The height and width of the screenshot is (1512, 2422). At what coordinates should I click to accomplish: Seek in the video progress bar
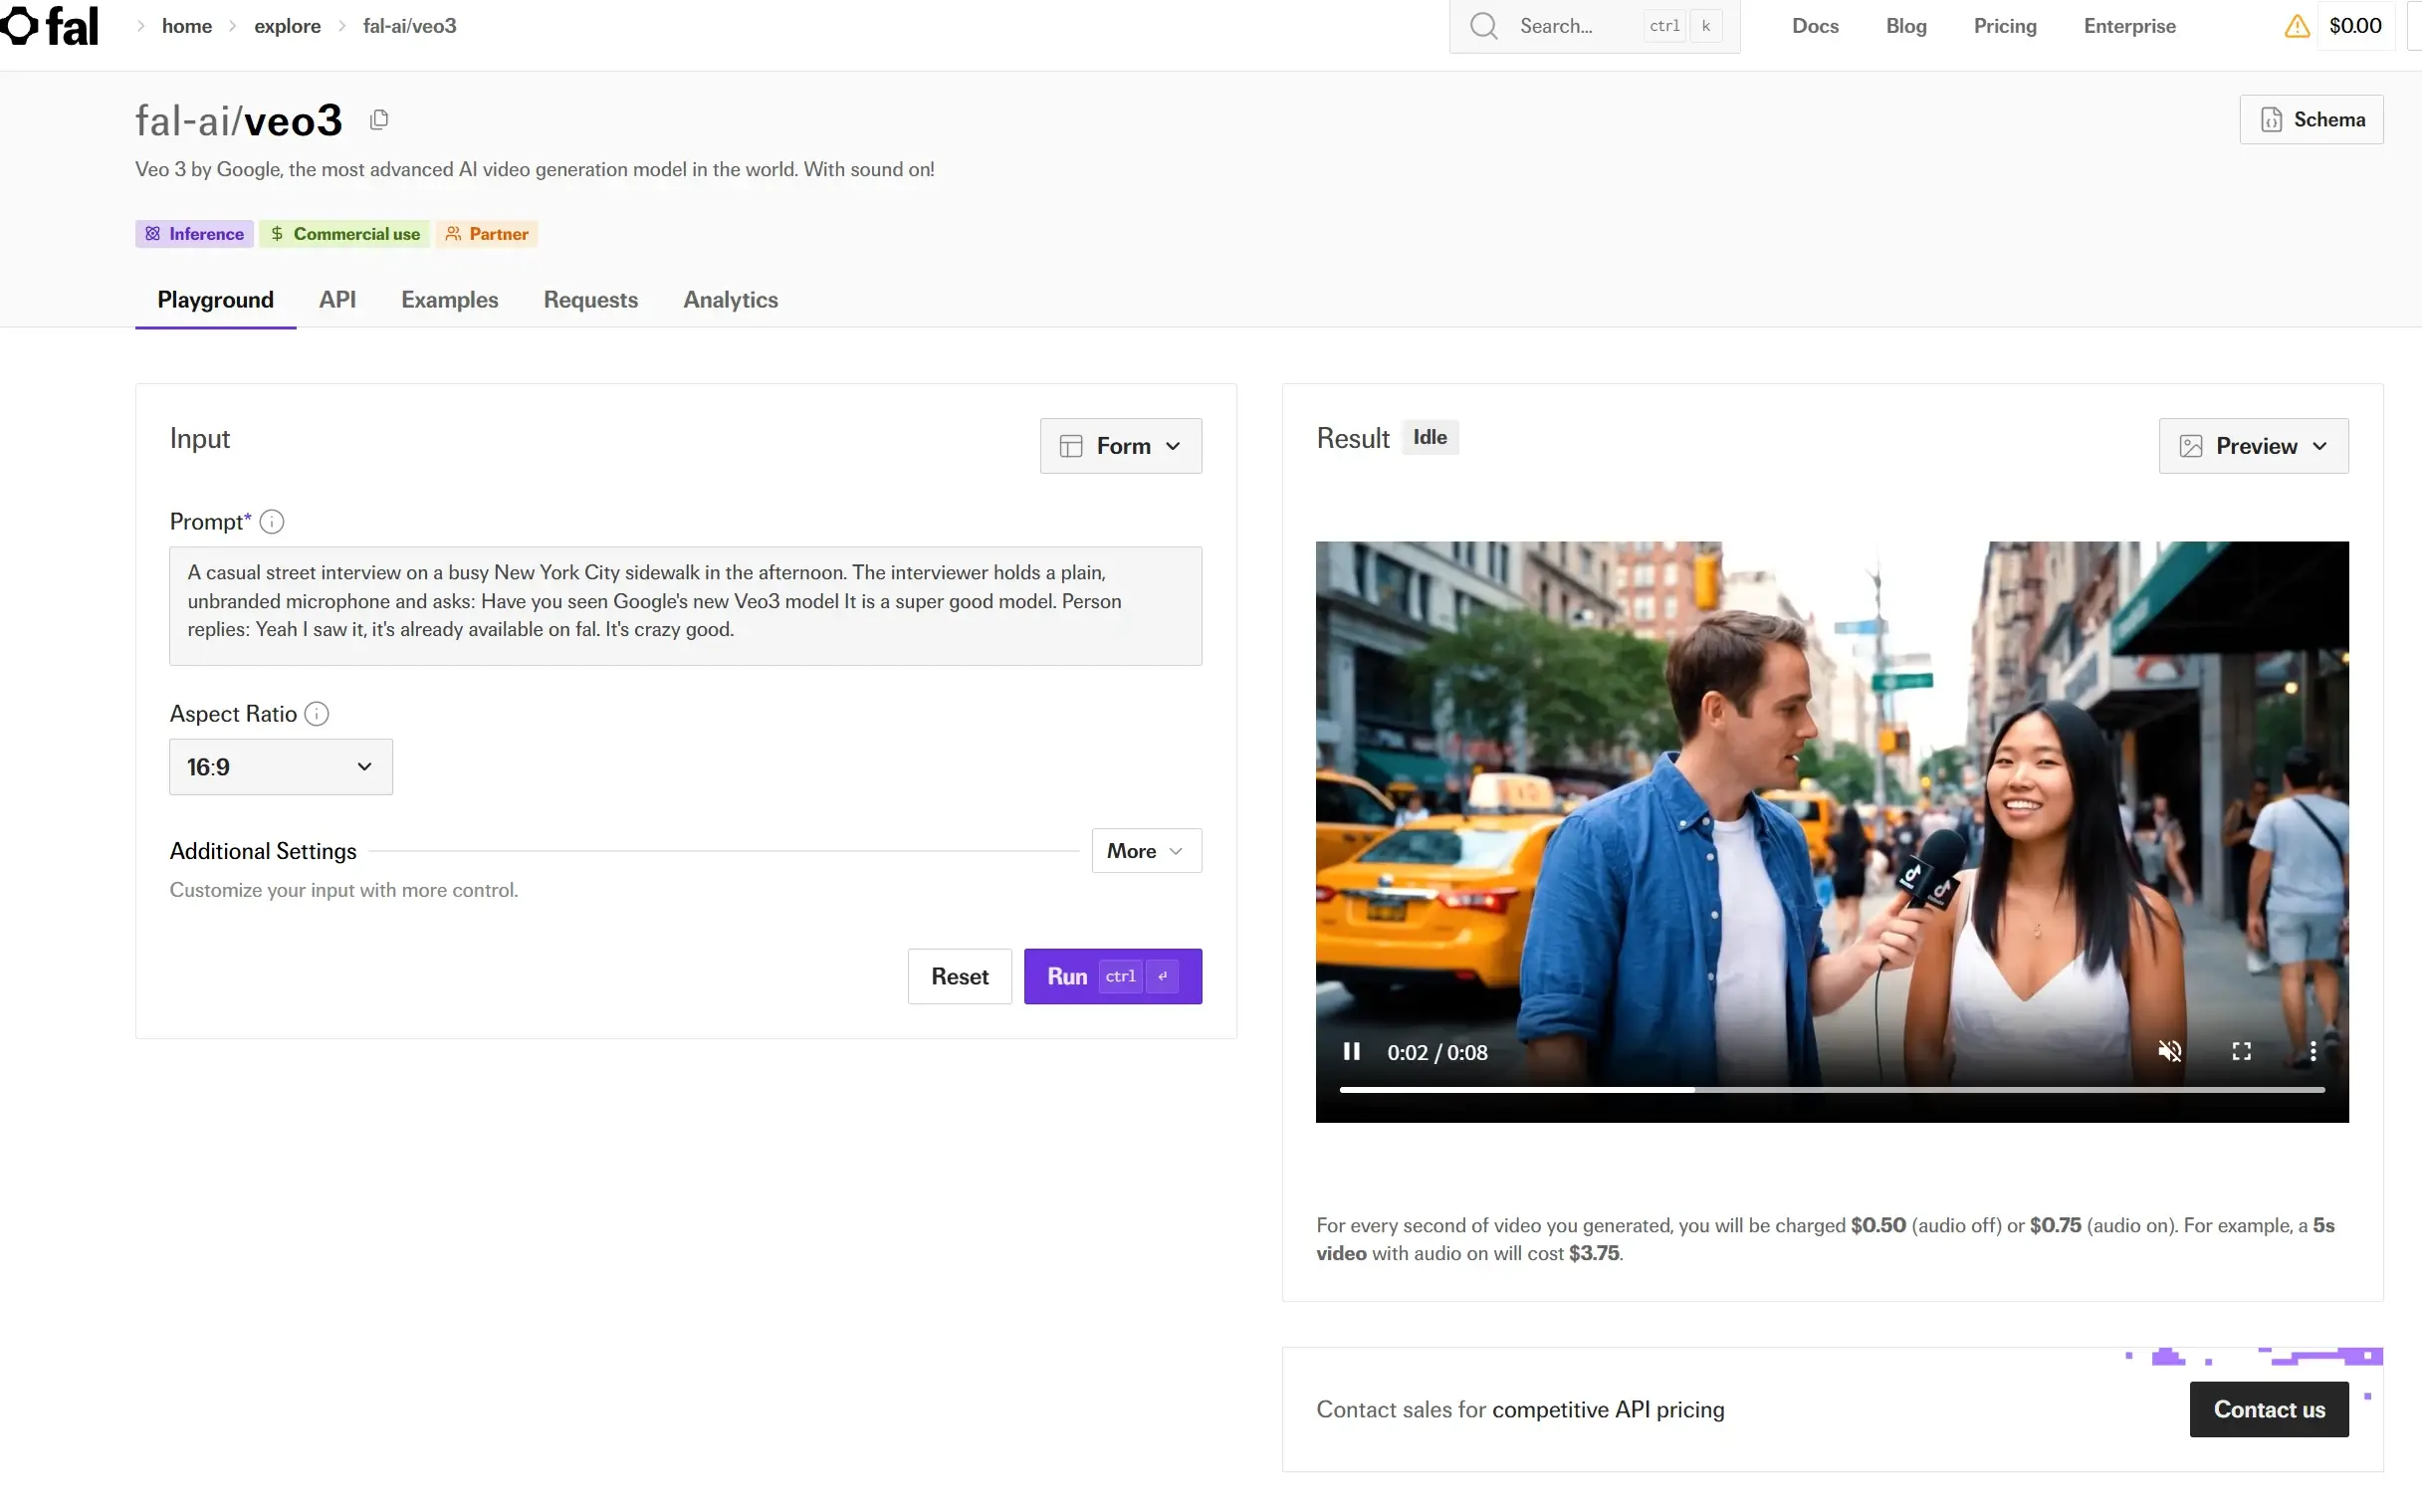tap(1900, 1089)
